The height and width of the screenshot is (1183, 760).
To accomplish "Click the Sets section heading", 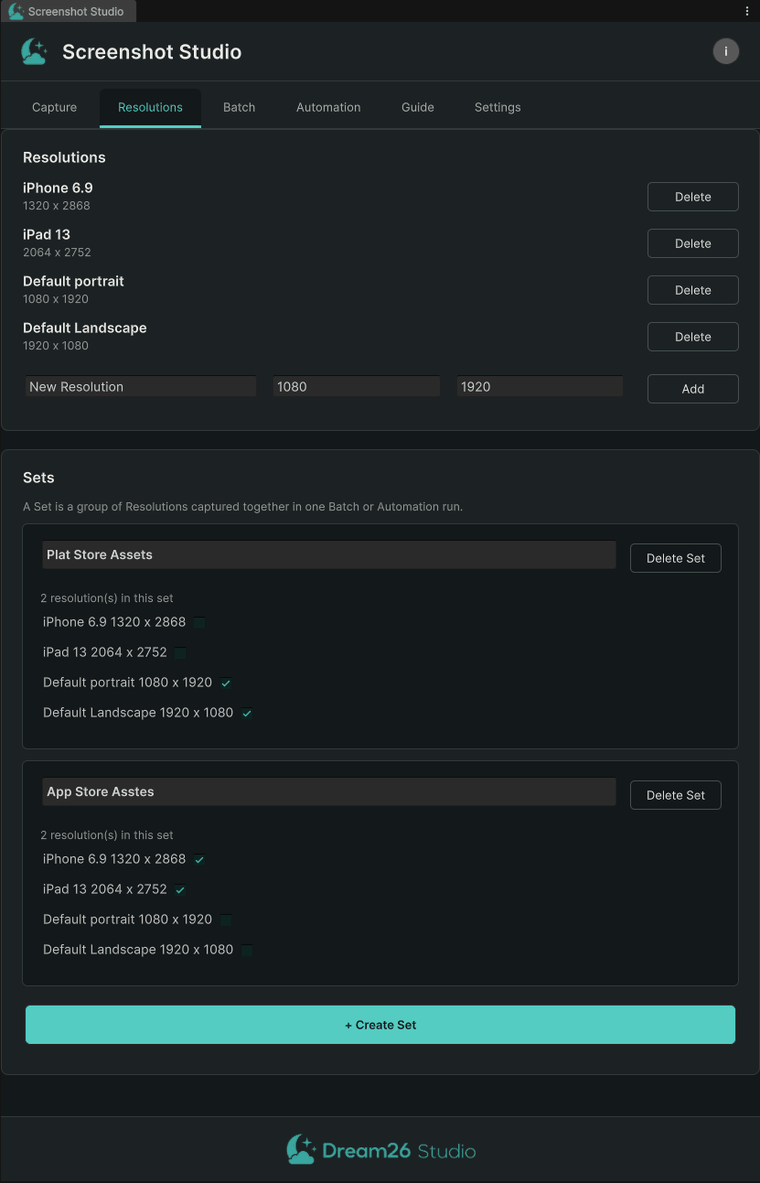I will point(38,478).
